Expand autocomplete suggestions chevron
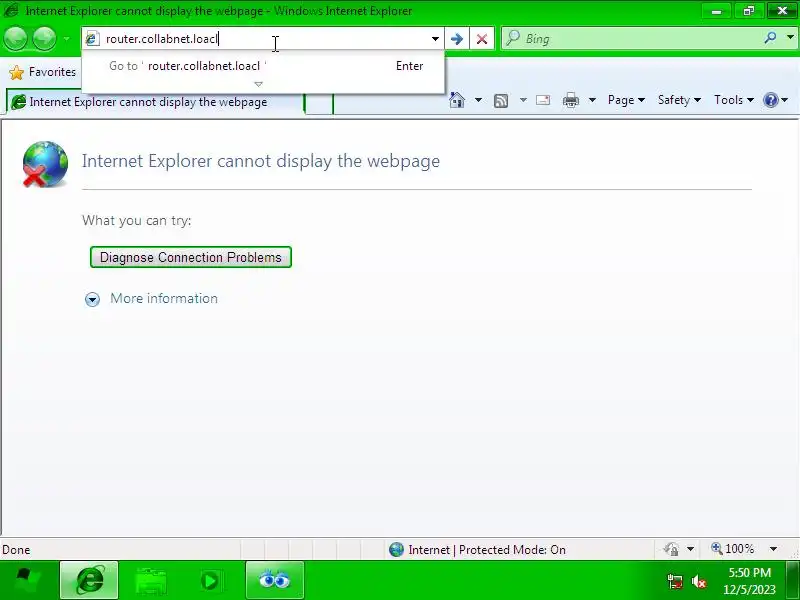The height and width of the screenshot is (600, 800). click(x=259, y=84)
